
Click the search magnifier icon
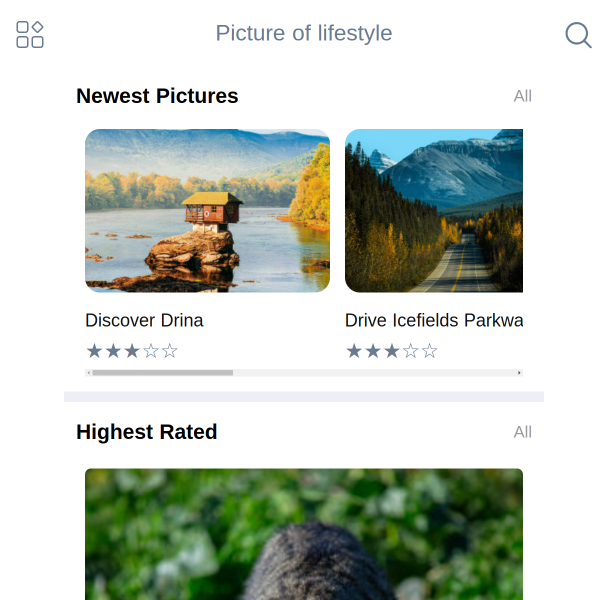point(578,35)
